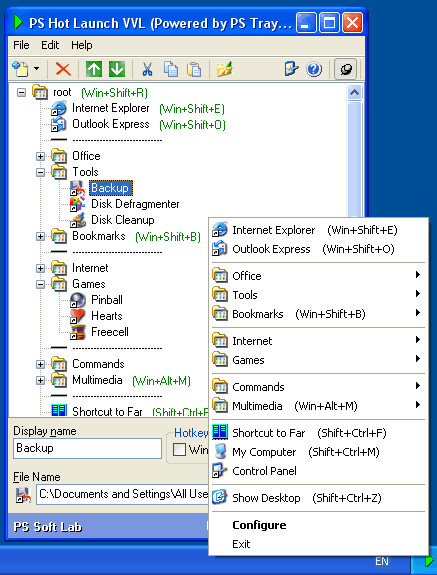
Task: Select Disk Defragmenter icon in tree
Action: pyautogui.click(x=78, y=204)
